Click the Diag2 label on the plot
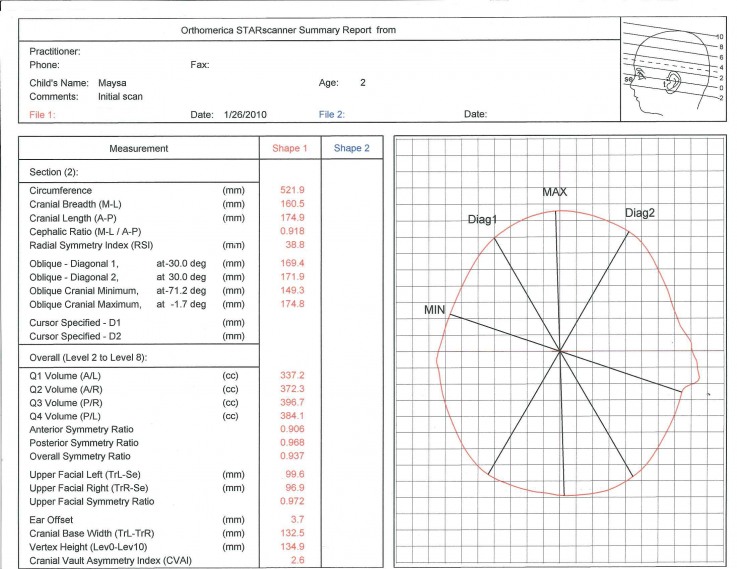The image size is (737, 569). point(640,213)
